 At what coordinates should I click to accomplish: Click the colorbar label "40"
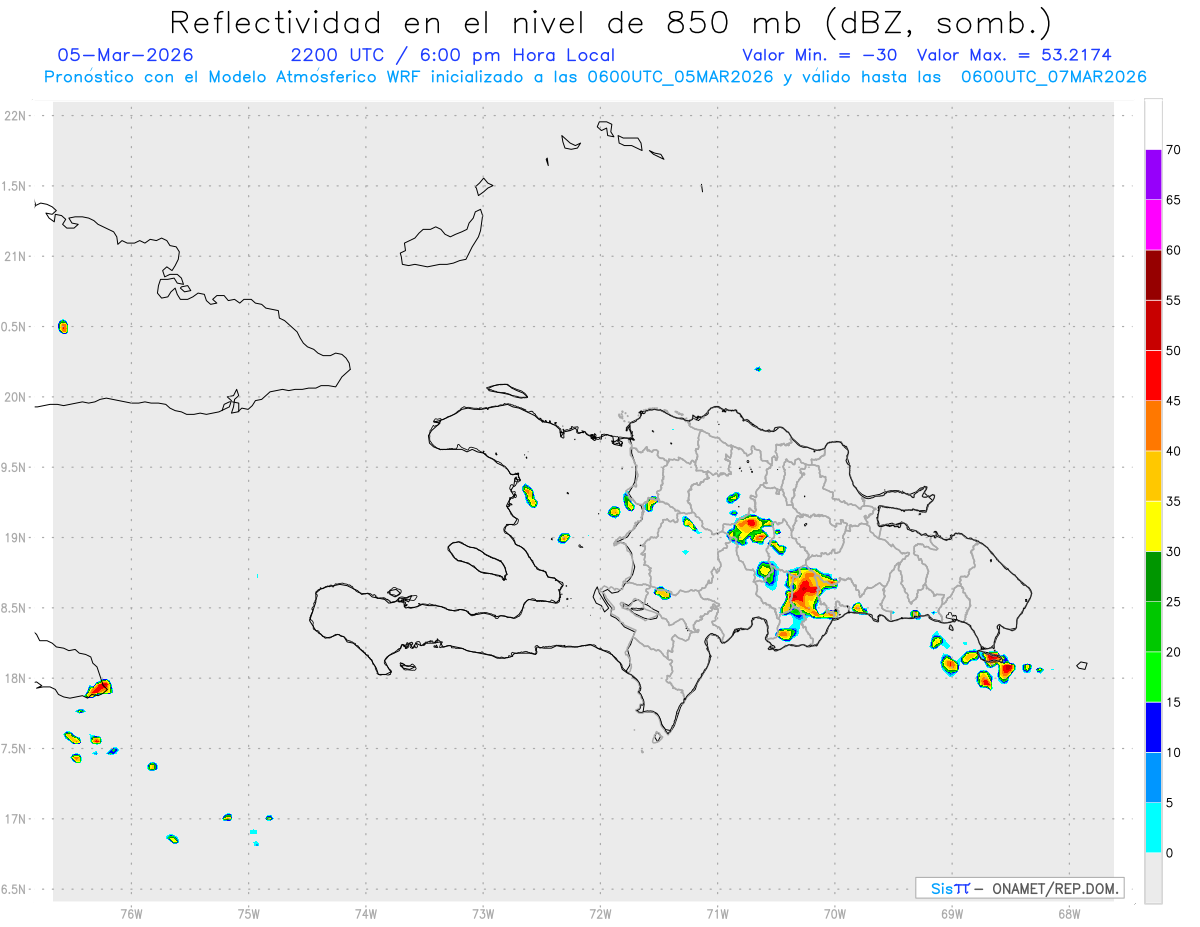click(x=1173, y=451)
